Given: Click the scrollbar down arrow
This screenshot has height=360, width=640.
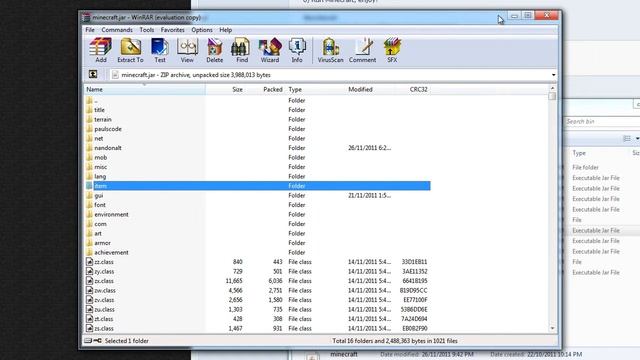Looking at the screenshot, I should pos(552,328).
